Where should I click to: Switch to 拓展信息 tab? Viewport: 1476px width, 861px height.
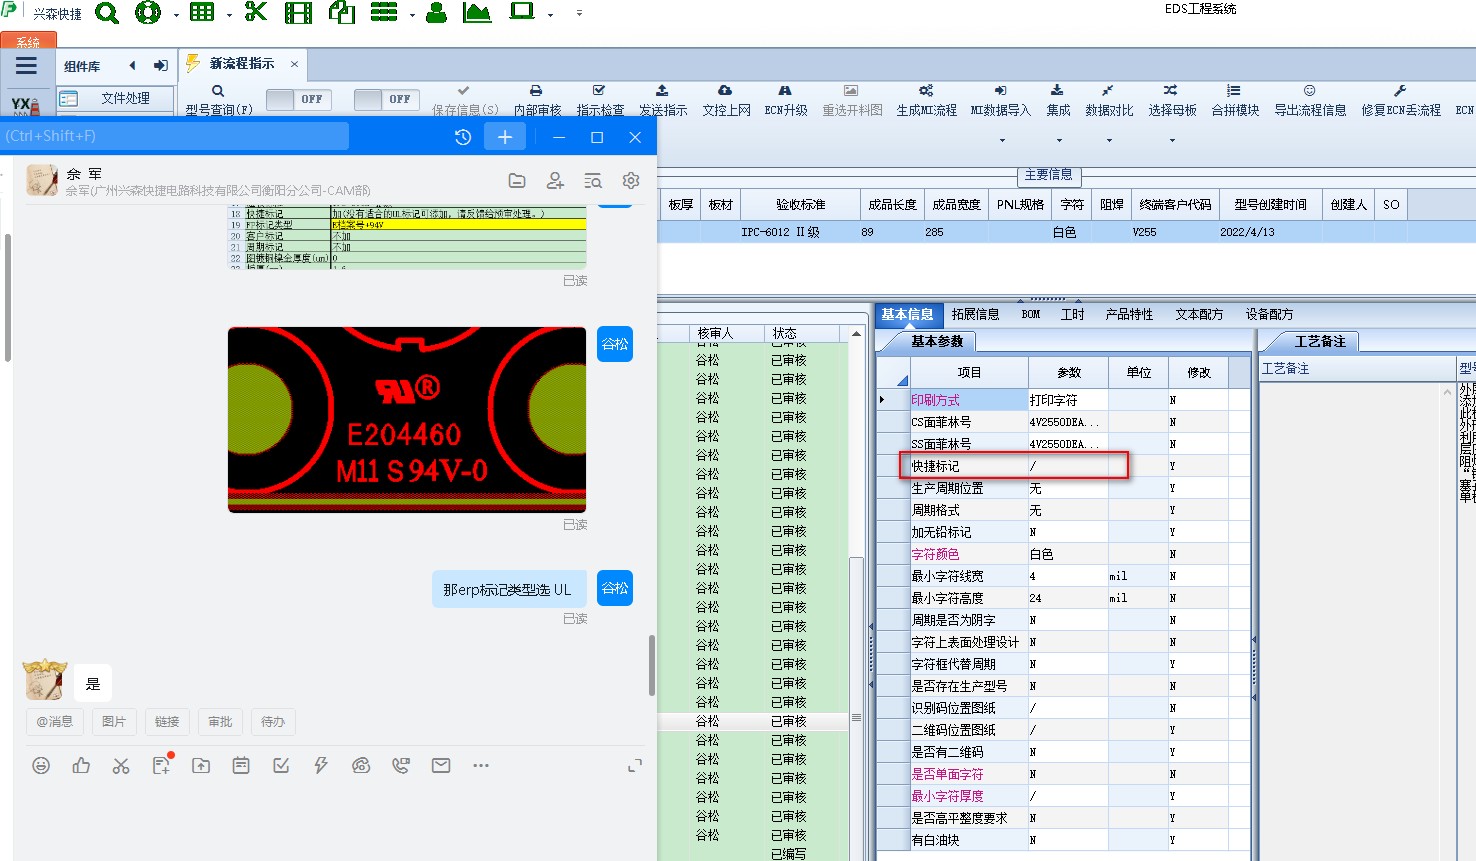click(976, 314)
